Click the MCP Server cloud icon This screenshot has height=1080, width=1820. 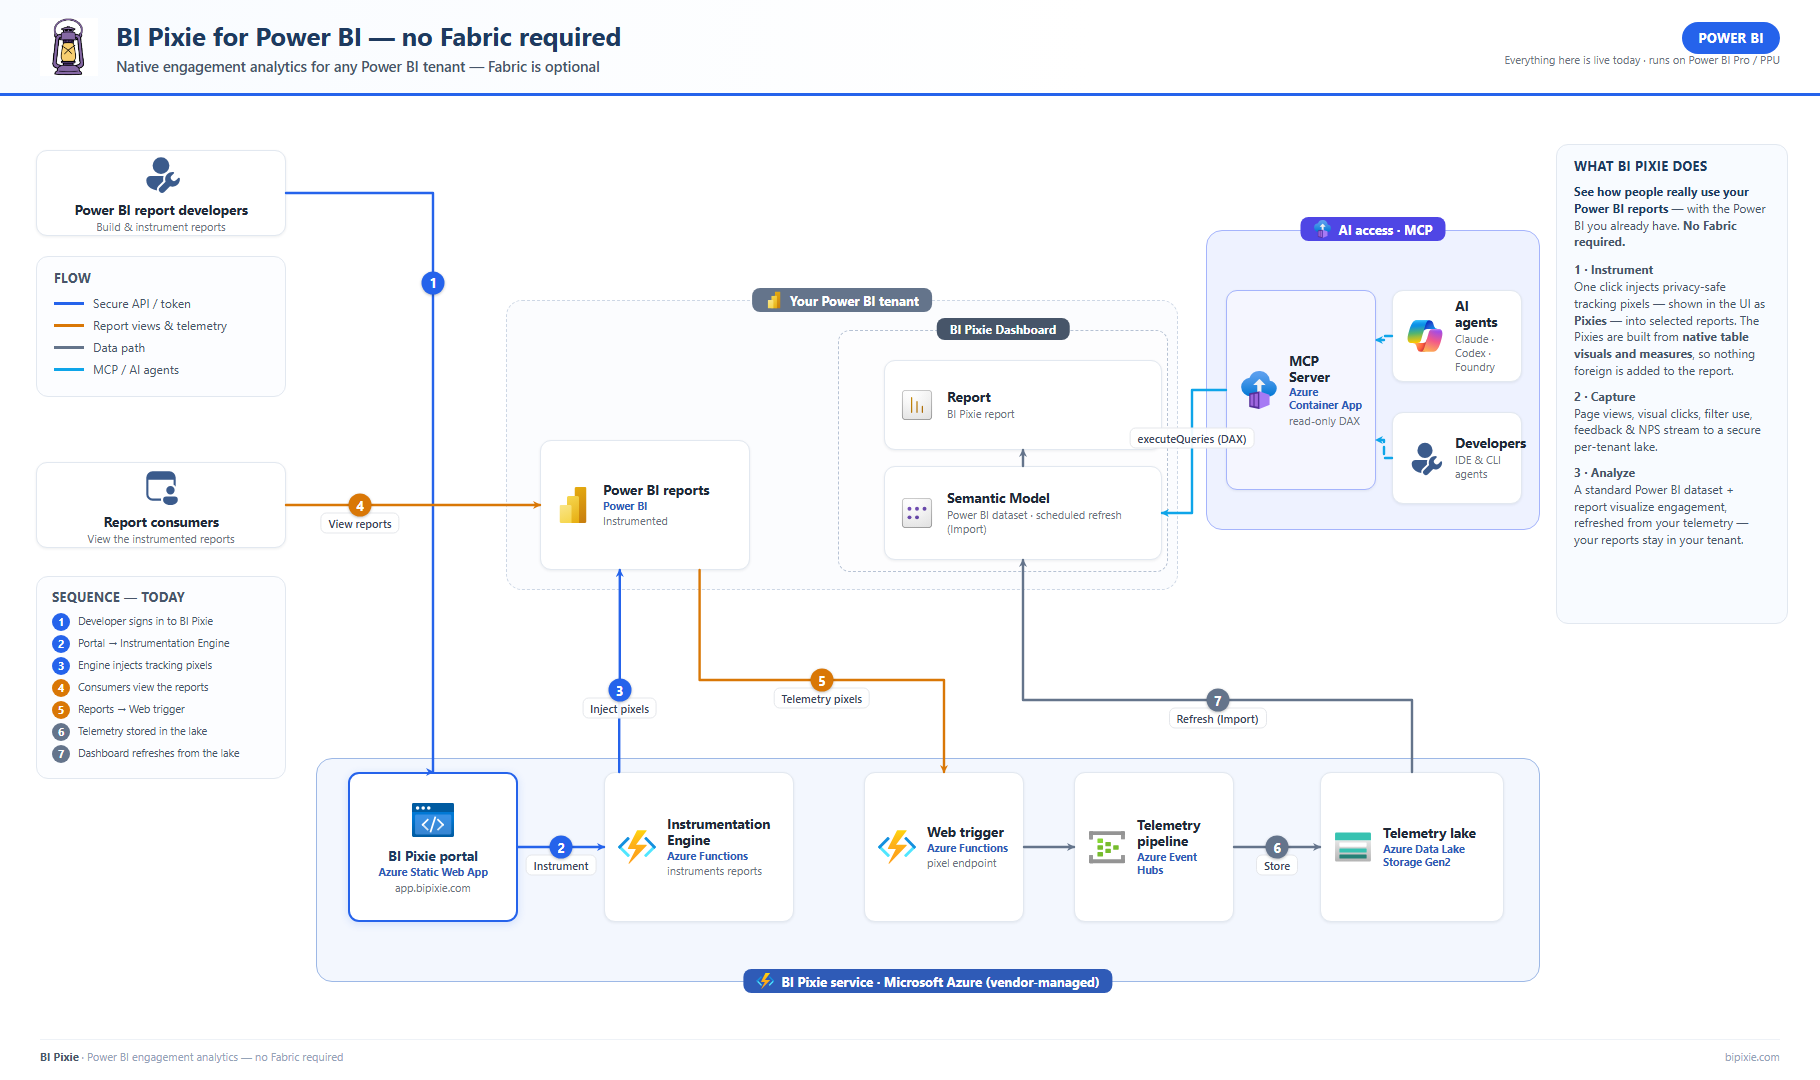point(1259,390)
